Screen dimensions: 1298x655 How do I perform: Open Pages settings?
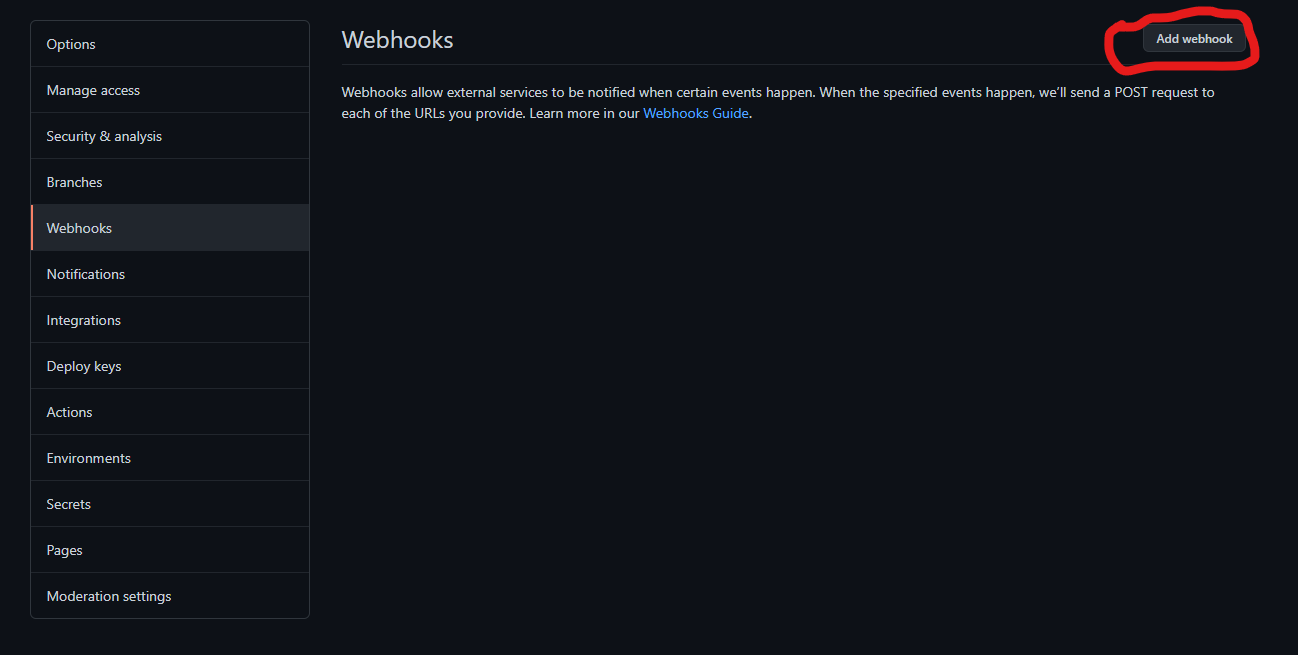coord(170,550)
